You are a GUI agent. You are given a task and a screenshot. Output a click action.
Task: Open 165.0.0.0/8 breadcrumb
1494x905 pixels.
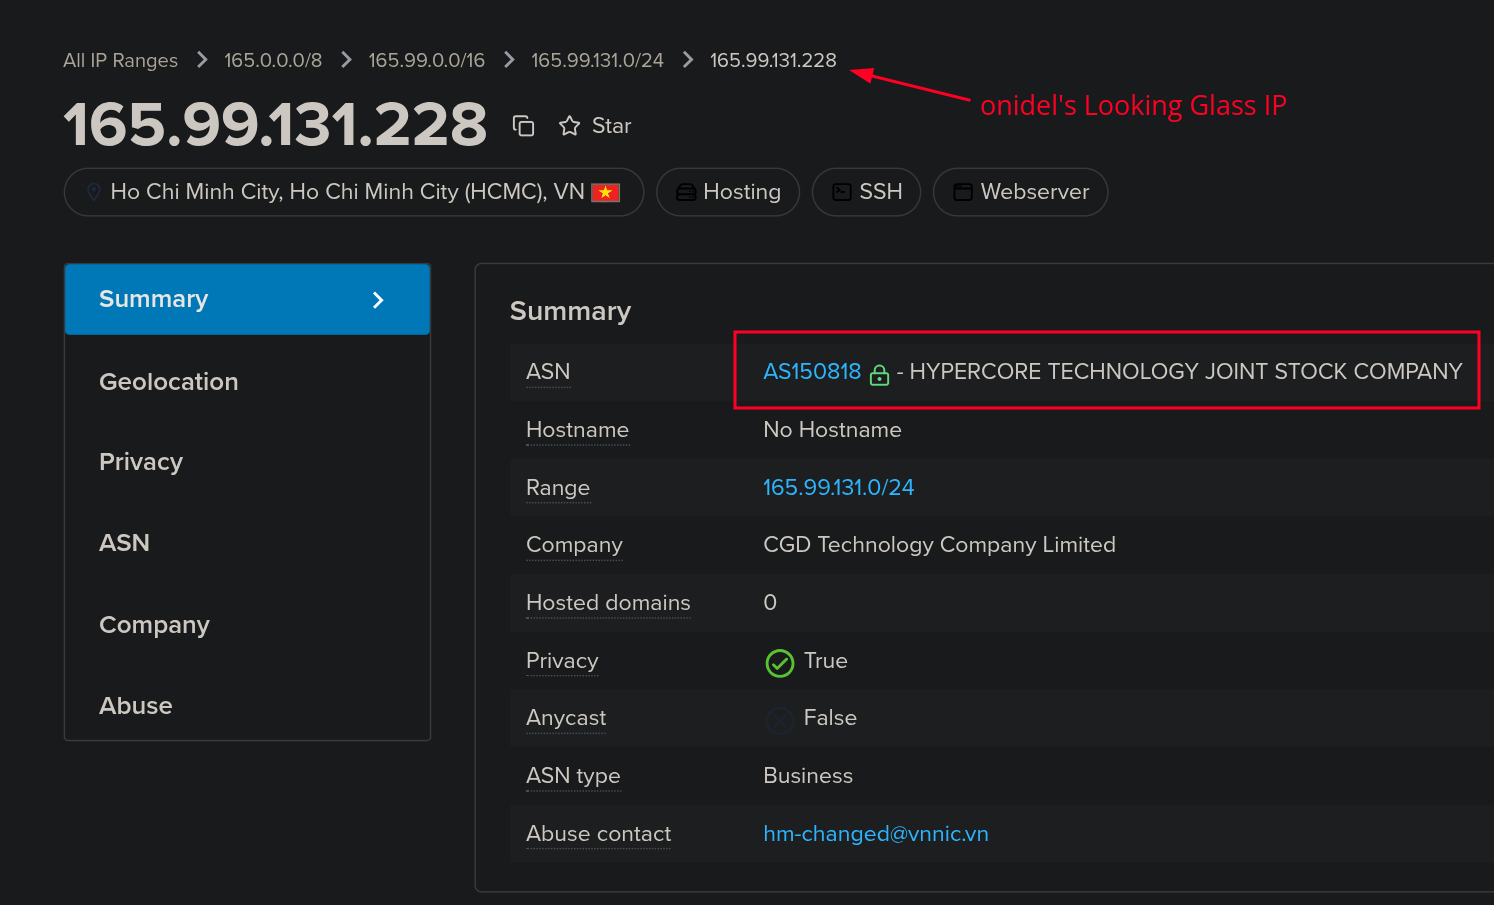point(273,60)
